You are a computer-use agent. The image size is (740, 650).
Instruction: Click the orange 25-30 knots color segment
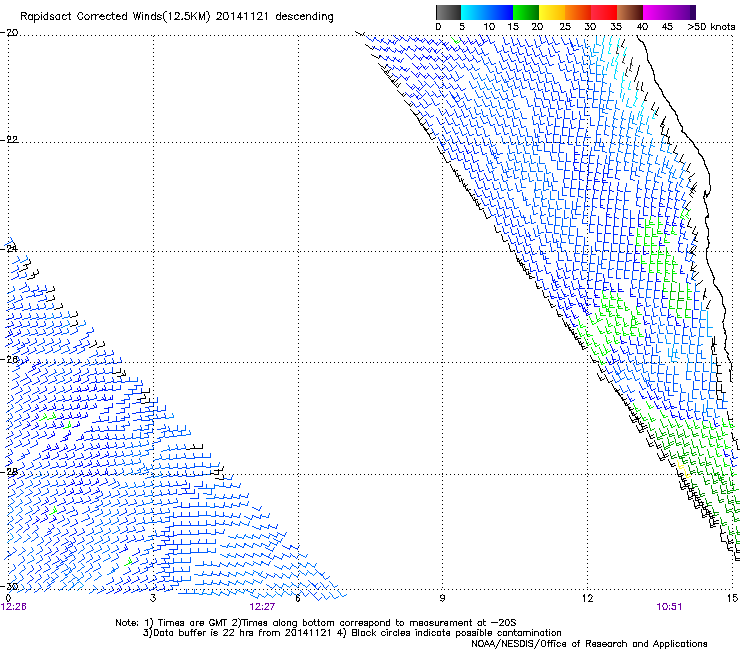point(578,12)
